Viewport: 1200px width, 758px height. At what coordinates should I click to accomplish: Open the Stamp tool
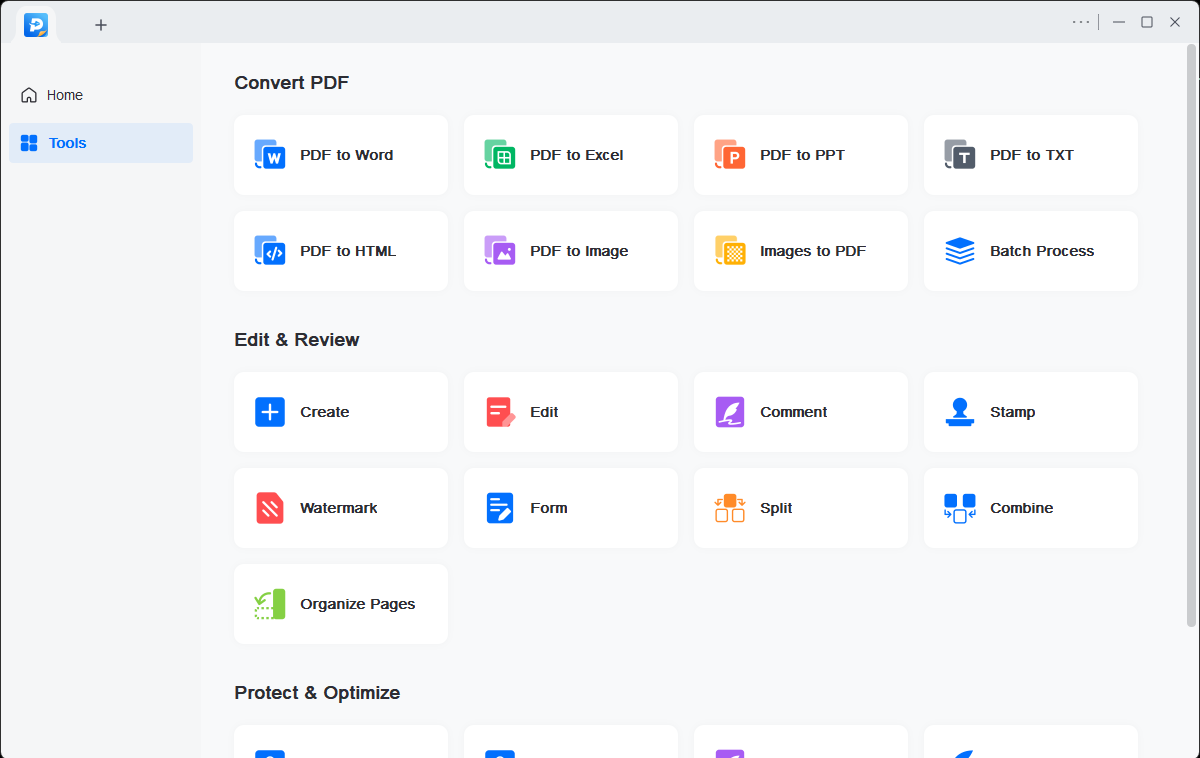coord(1030,412)
